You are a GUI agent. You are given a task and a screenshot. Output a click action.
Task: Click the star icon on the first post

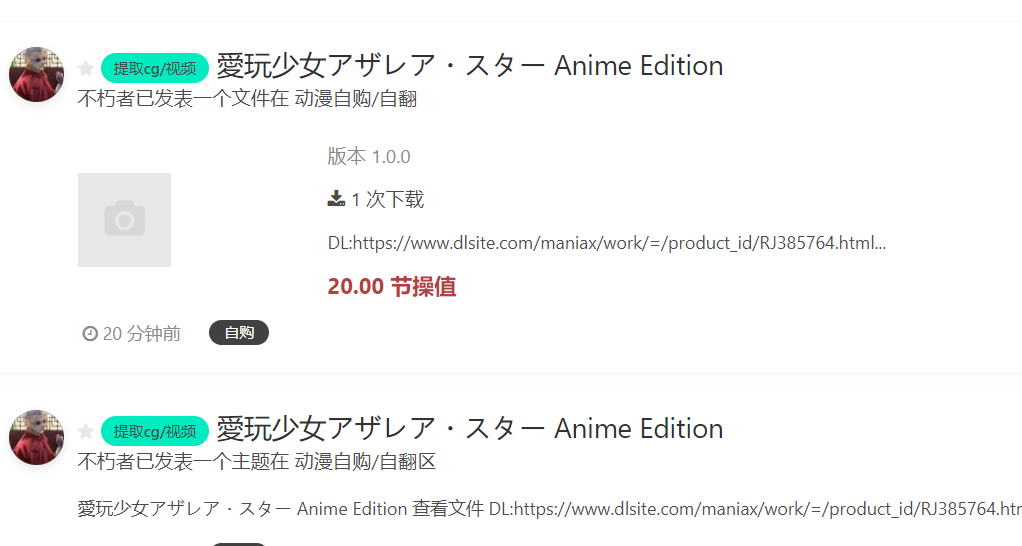[86, 68]
